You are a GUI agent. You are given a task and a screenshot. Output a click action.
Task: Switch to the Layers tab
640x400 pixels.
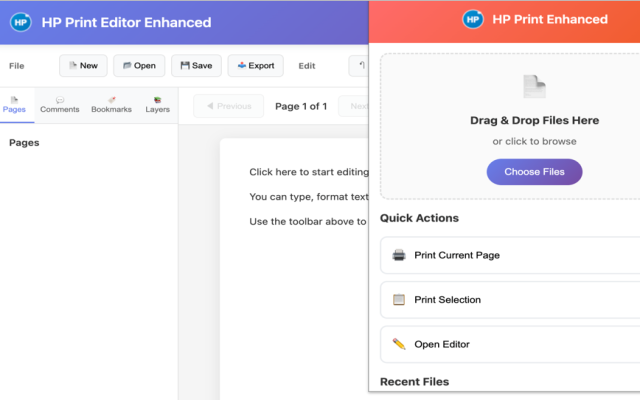[157, 105]
